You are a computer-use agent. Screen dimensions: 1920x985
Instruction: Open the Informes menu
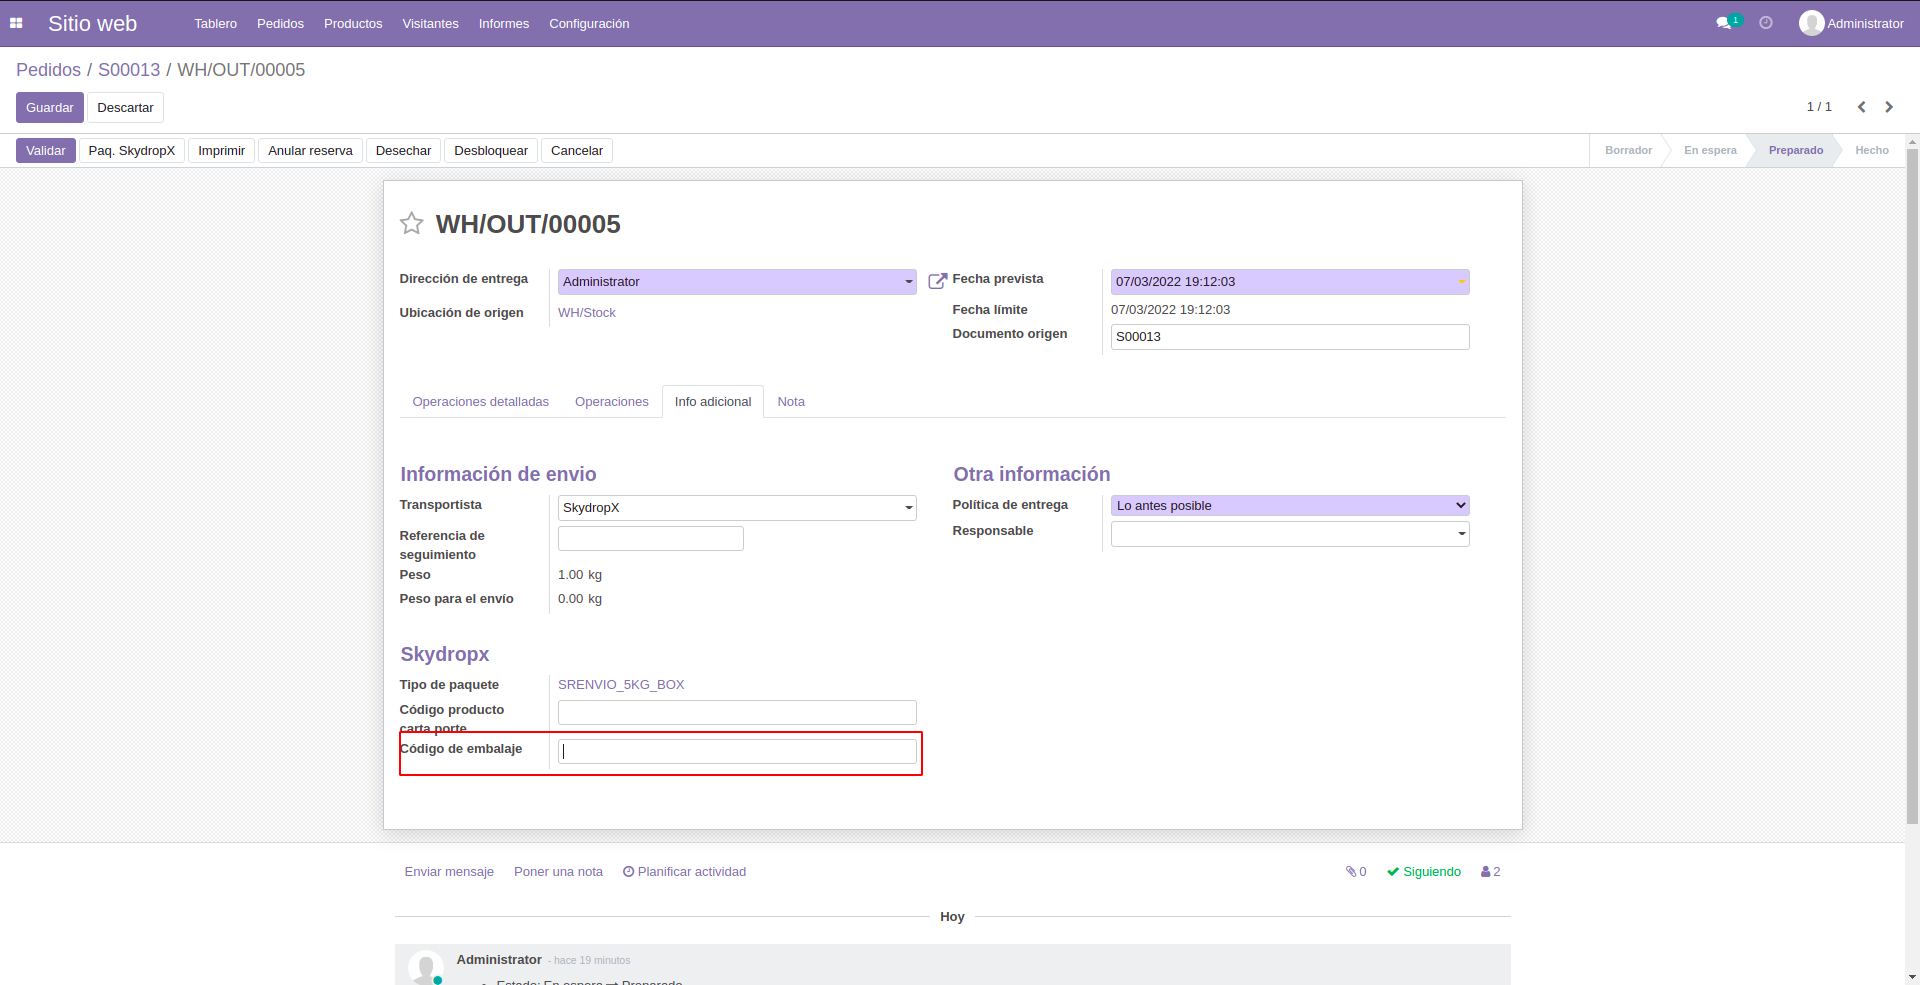503,24
